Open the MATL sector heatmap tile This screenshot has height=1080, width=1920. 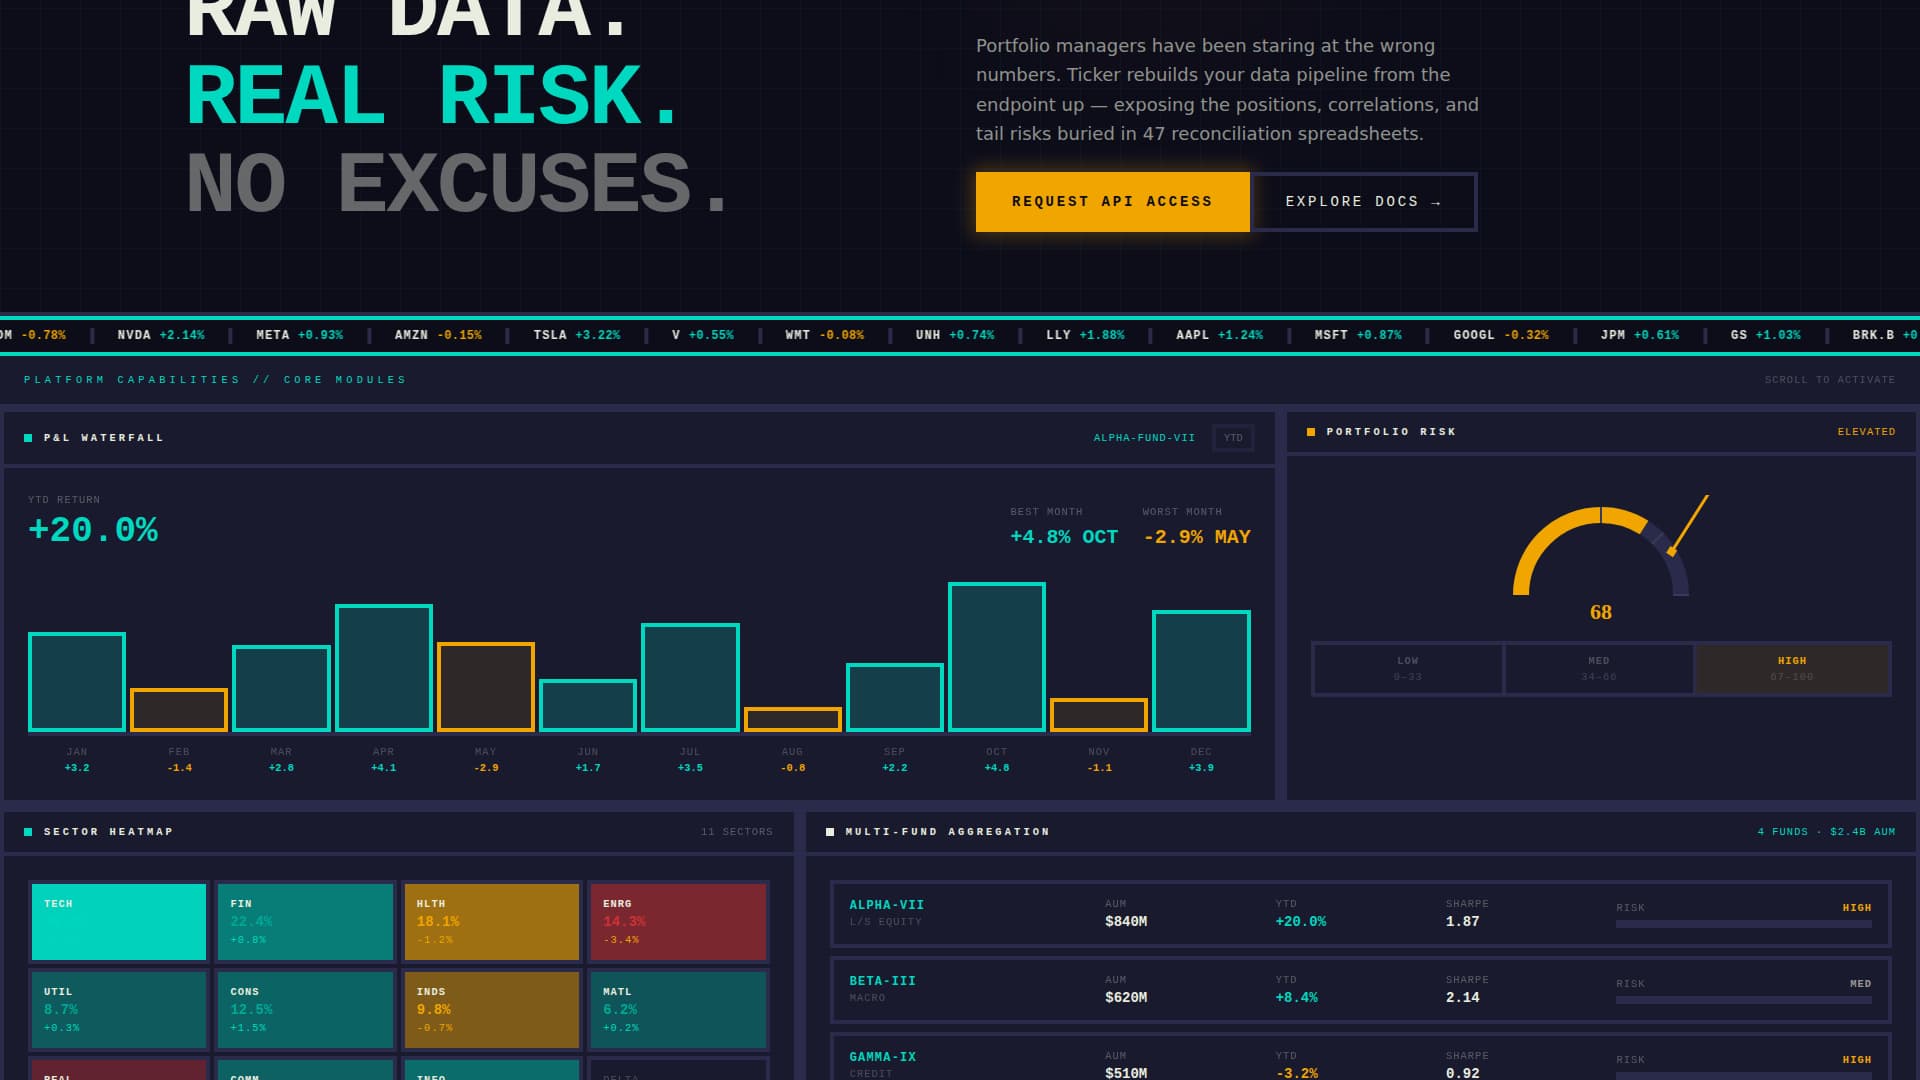[678, 1010]
